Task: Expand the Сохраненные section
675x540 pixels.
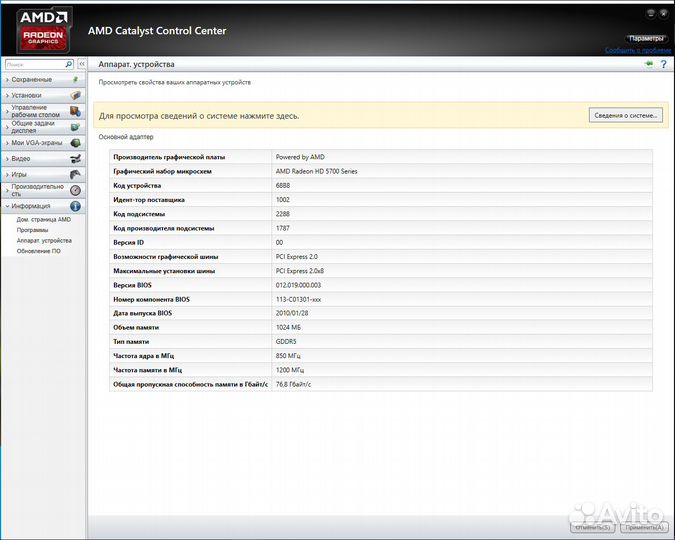Action: tap(43, 80)
